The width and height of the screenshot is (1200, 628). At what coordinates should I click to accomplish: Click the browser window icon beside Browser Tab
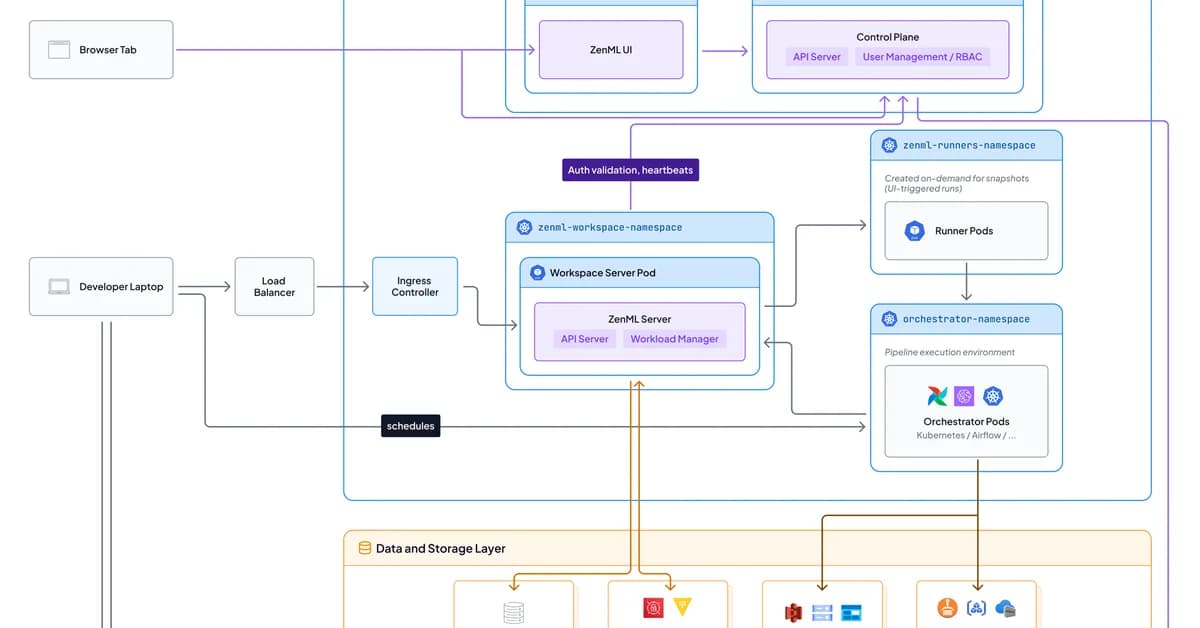coord(59,49)
